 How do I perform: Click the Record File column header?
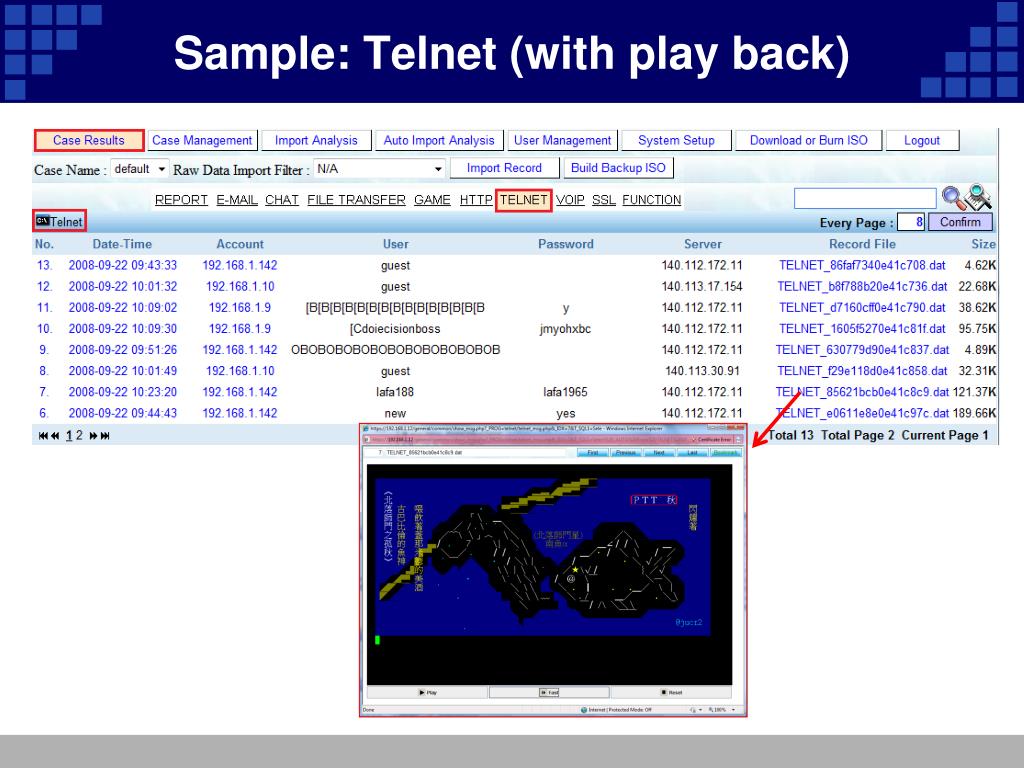tap(862, 244)
